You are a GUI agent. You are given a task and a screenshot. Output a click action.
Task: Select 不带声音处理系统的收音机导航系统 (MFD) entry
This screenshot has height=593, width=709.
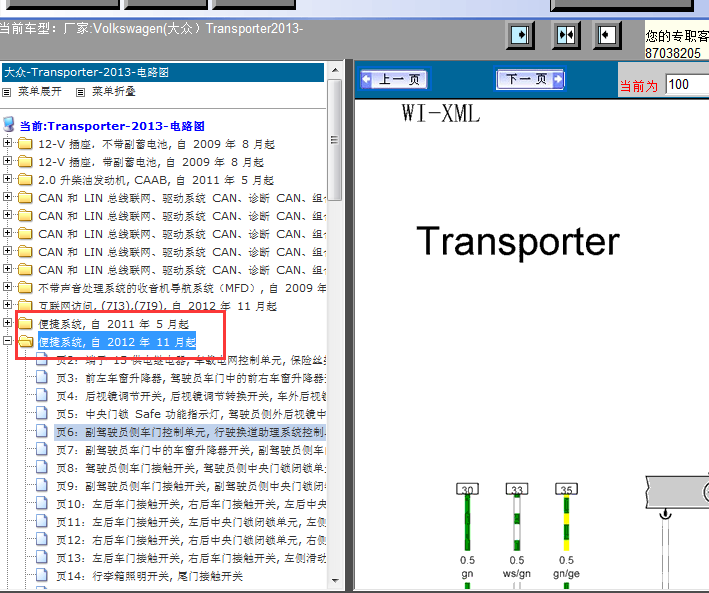tap(182, 288)
